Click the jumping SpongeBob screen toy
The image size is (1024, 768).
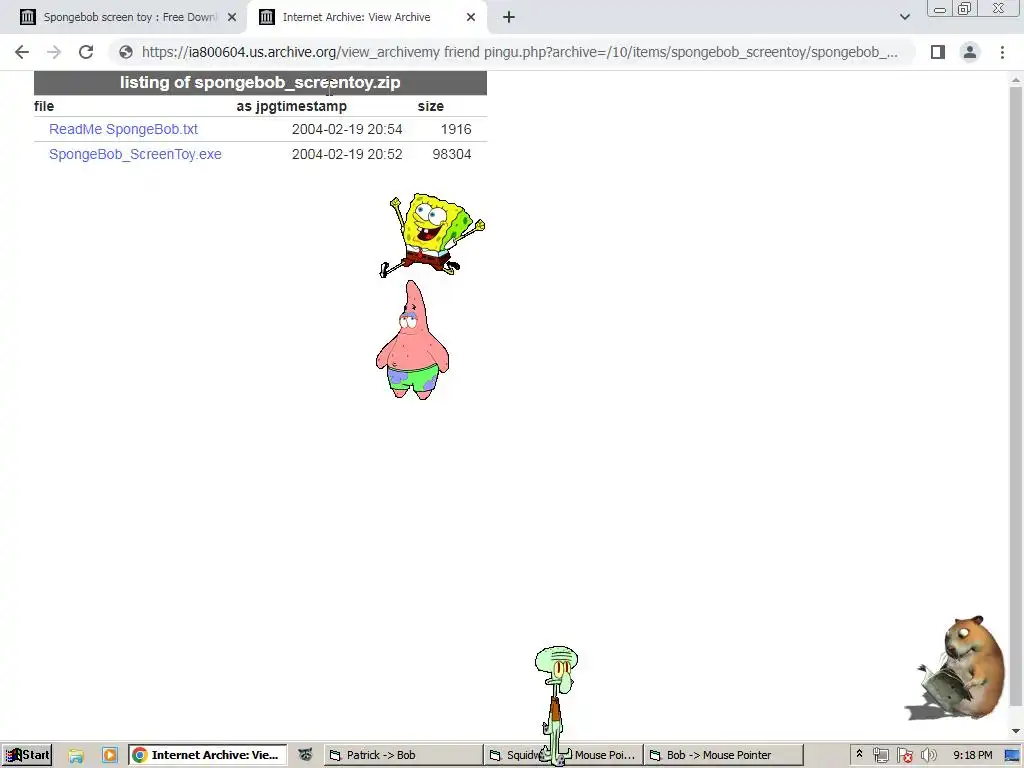(432, 235)
